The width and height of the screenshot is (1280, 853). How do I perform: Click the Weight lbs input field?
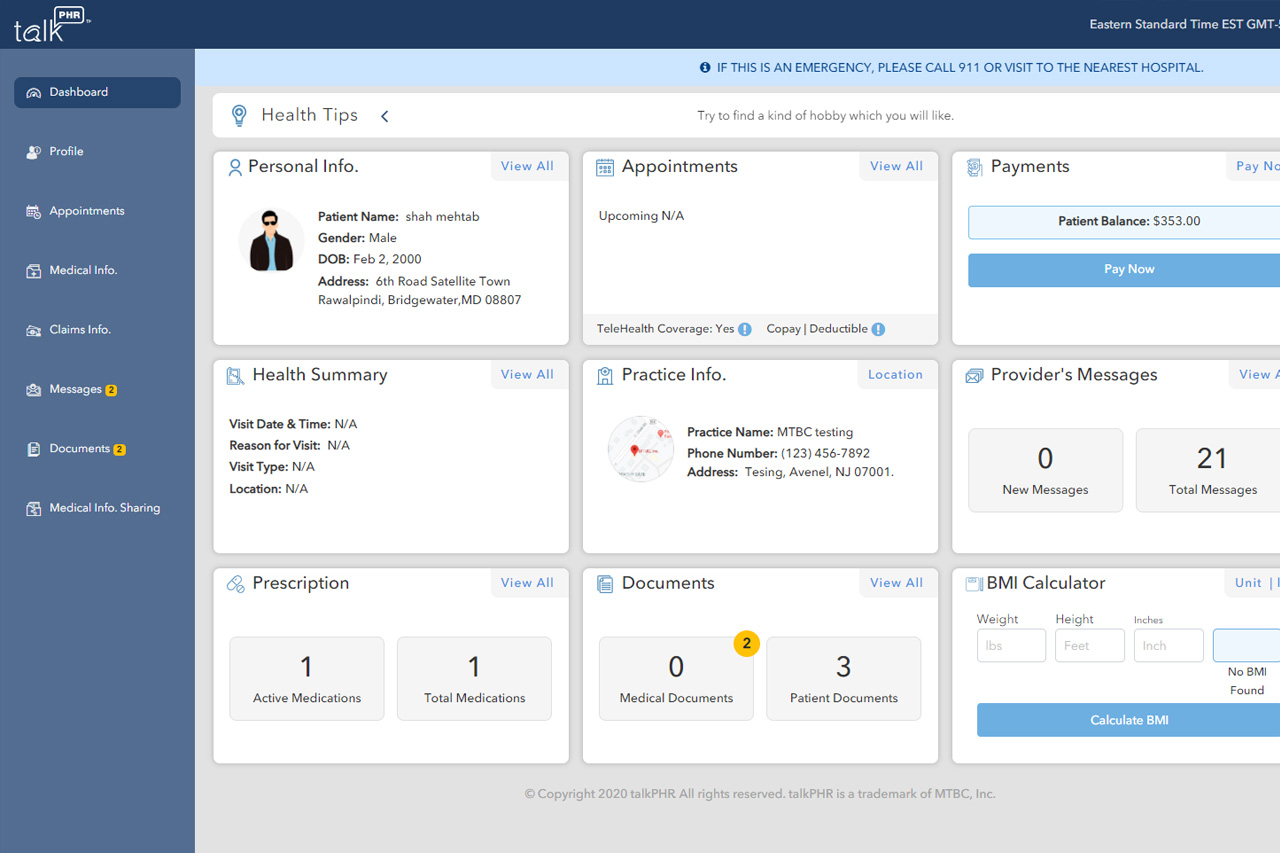(x=1011, y=646)
